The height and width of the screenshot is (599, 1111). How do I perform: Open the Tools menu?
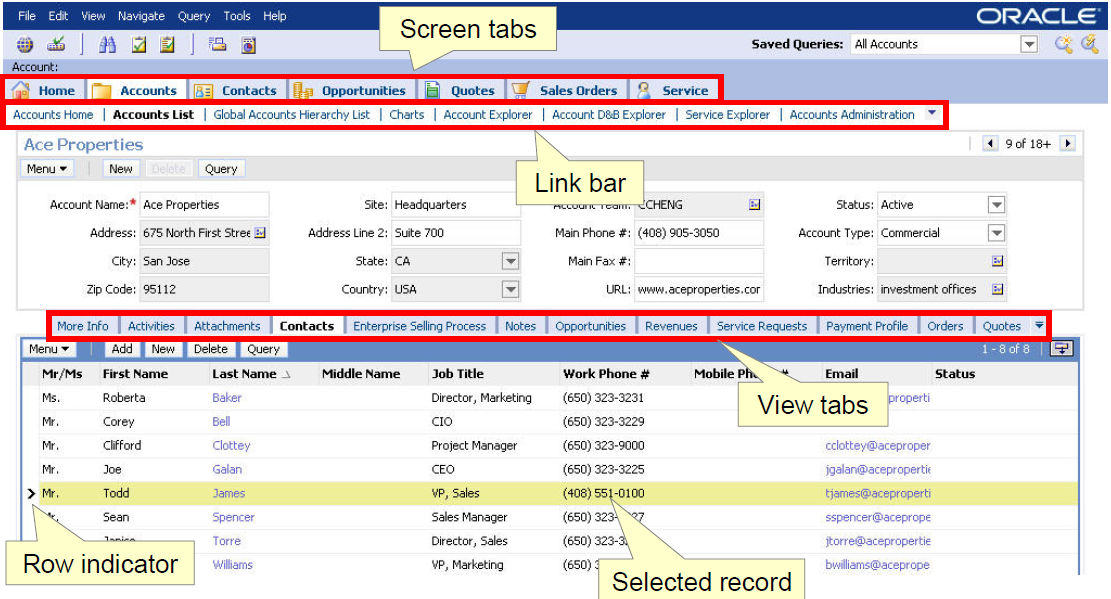click(x=237, y=16)
